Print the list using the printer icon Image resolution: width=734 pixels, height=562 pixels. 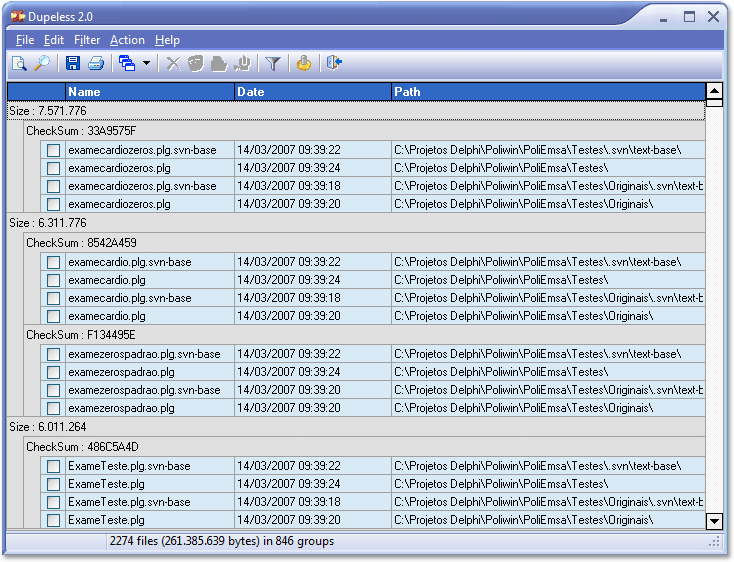(x=96, y=63)
